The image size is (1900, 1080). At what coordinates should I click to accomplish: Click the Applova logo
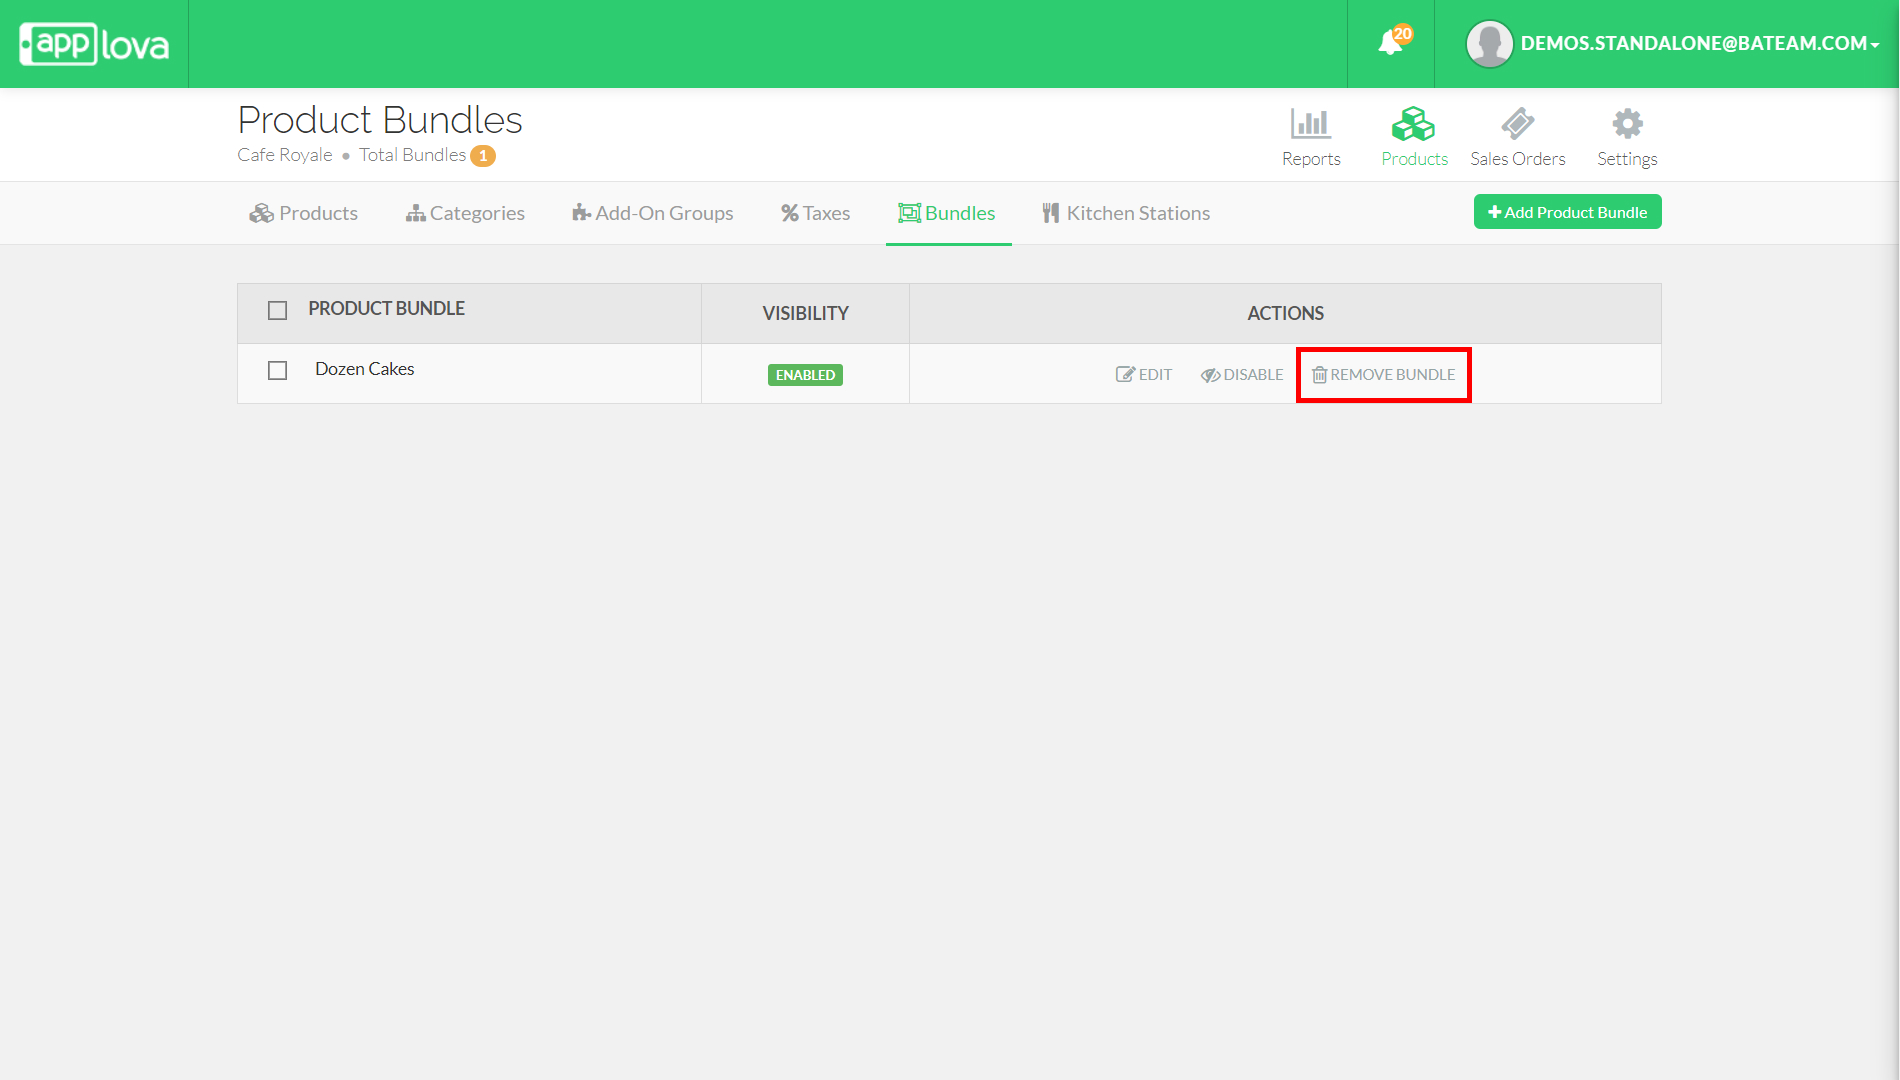[94, 44]
